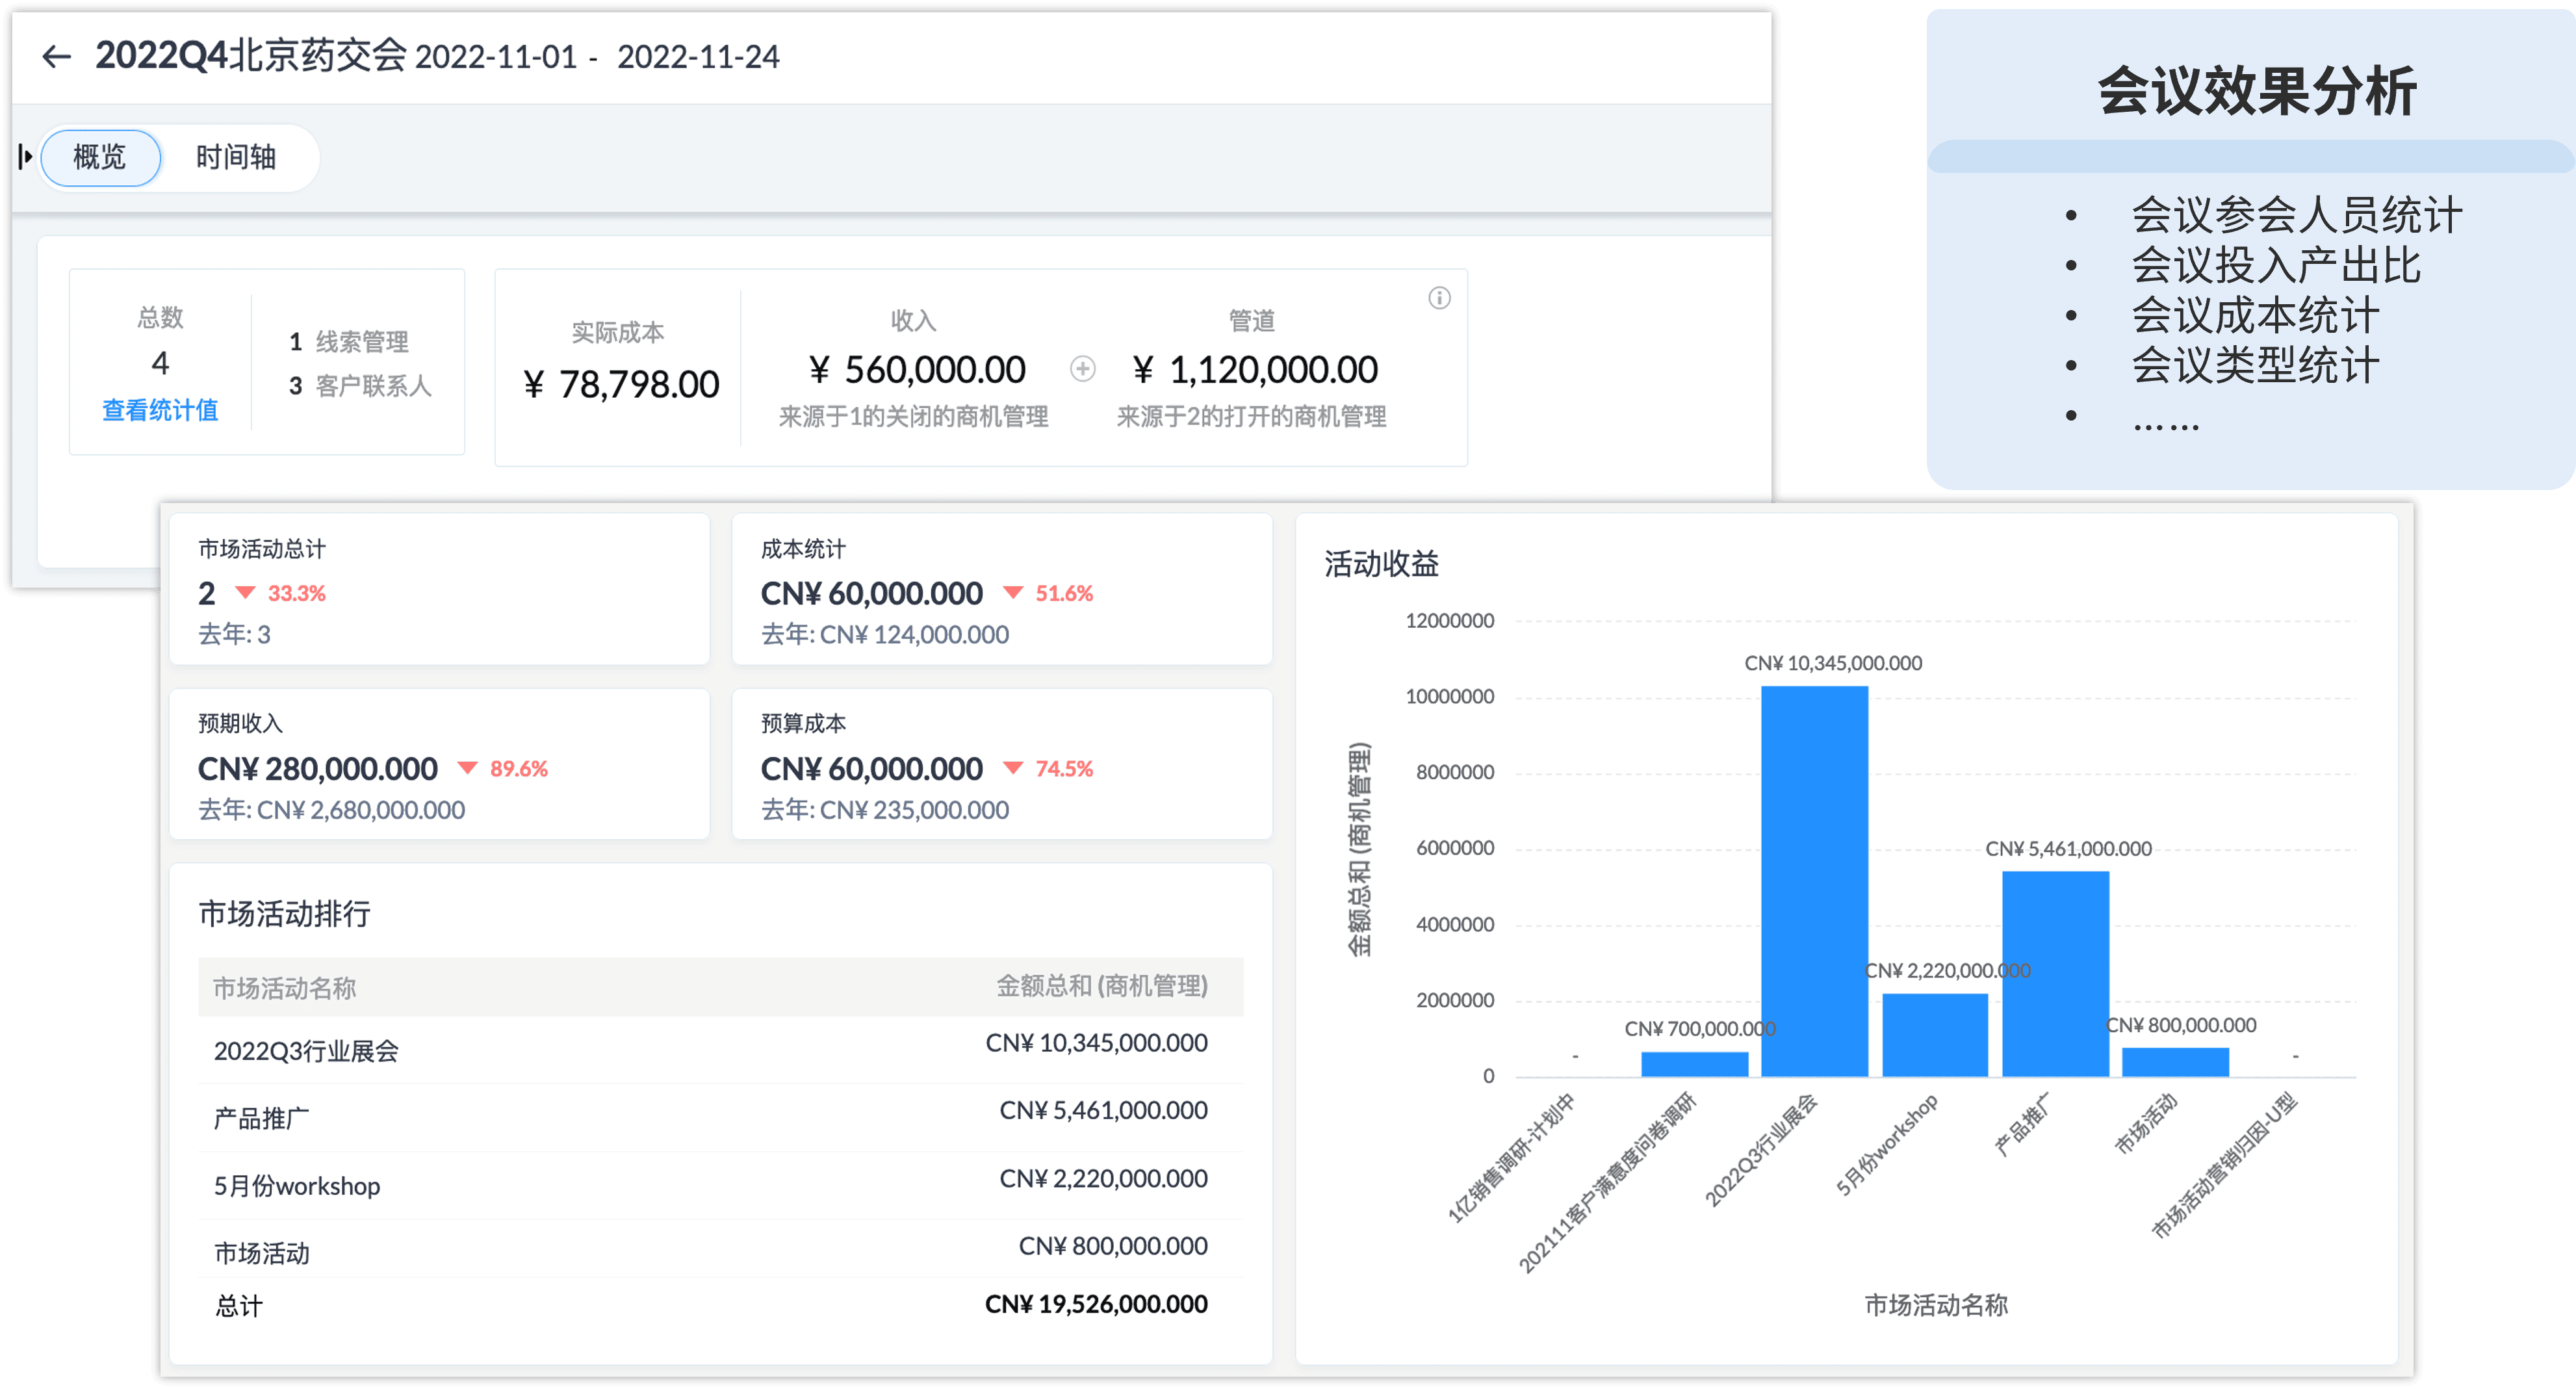Click the bar labeled CN¥ 800,000.000

pos(2175,1062)
